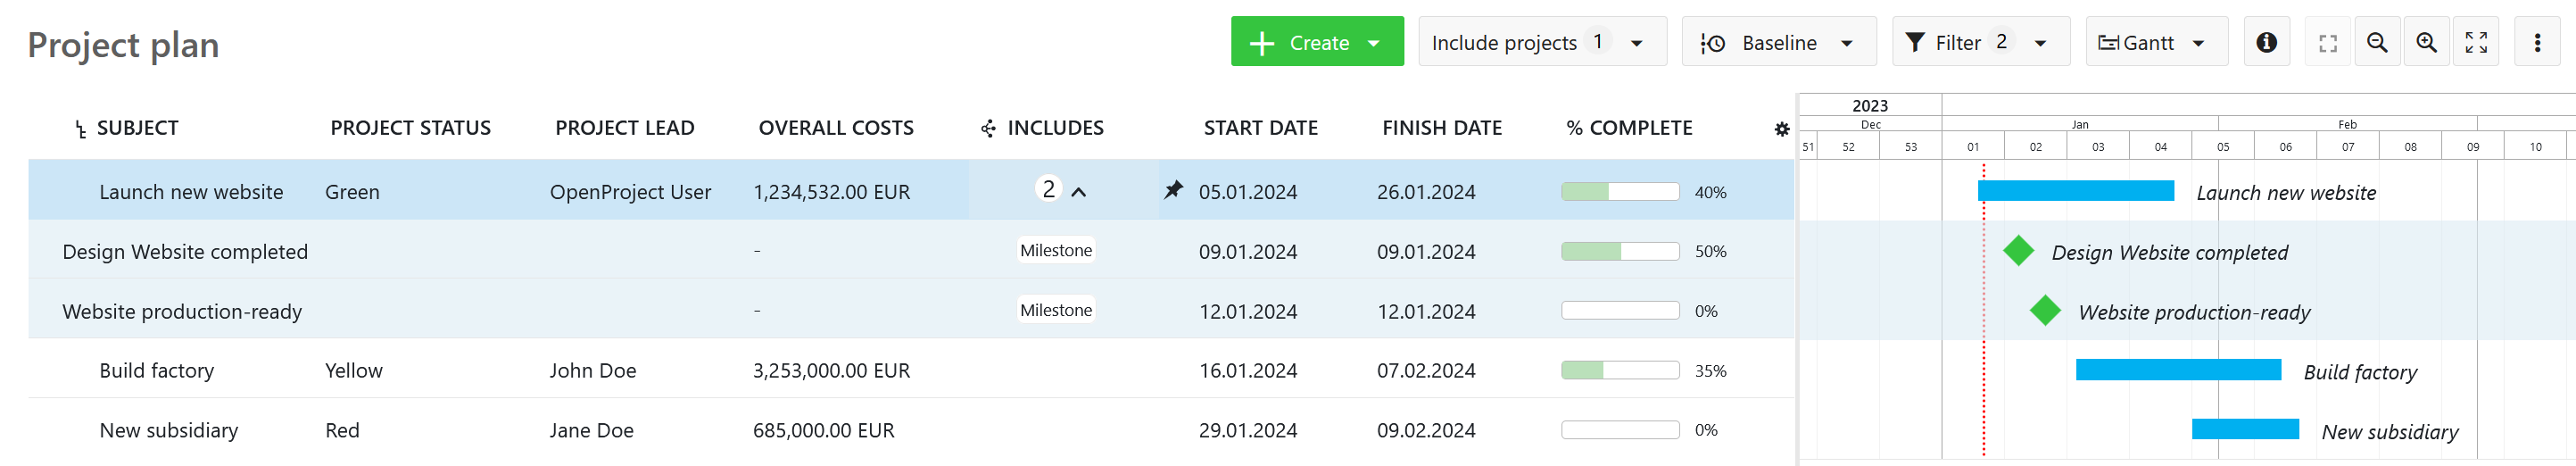
Task: Open the three-dot more menu
Action: pos(2537,42)
